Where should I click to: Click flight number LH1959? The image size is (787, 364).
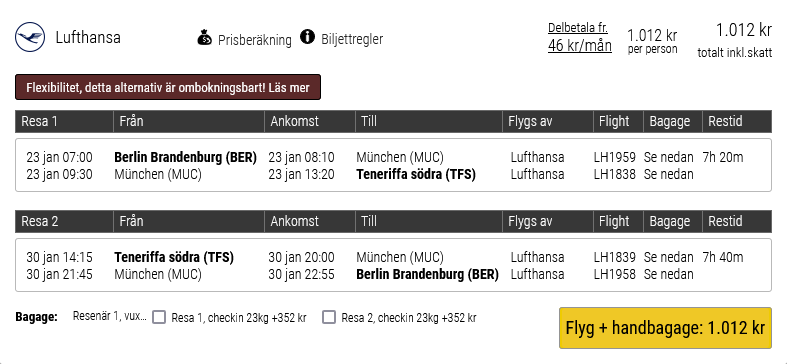click(614, 158)
